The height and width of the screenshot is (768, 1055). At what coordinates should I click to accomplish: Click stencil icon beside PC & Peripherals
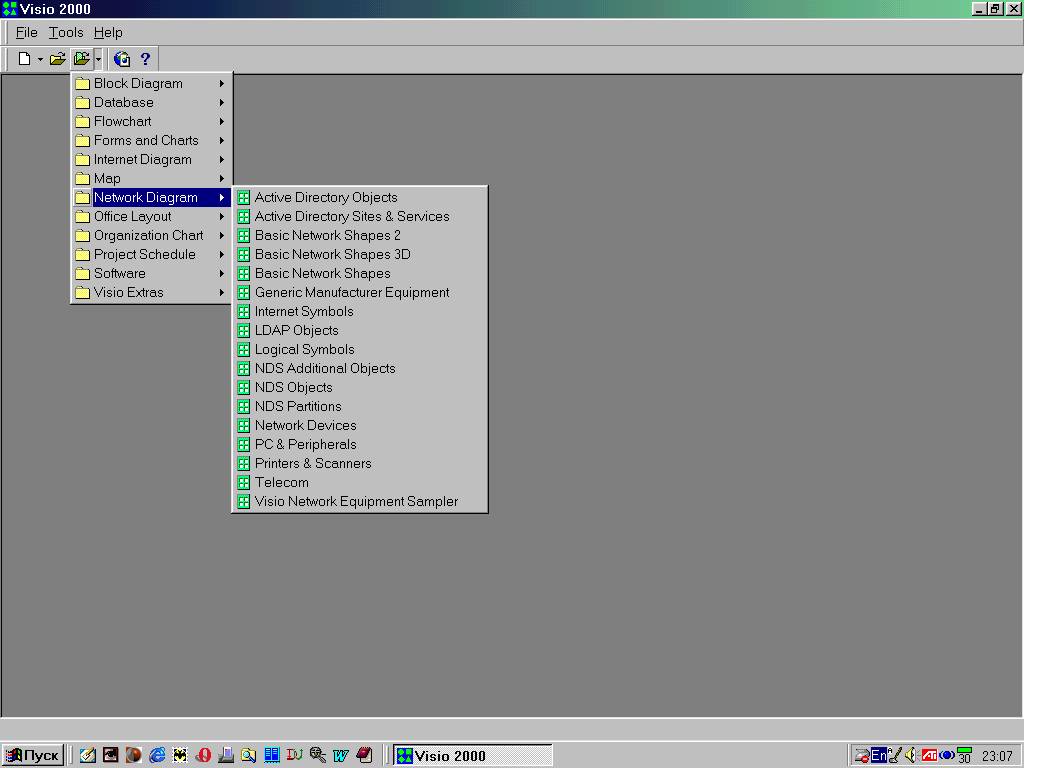(x=244, y=444)
